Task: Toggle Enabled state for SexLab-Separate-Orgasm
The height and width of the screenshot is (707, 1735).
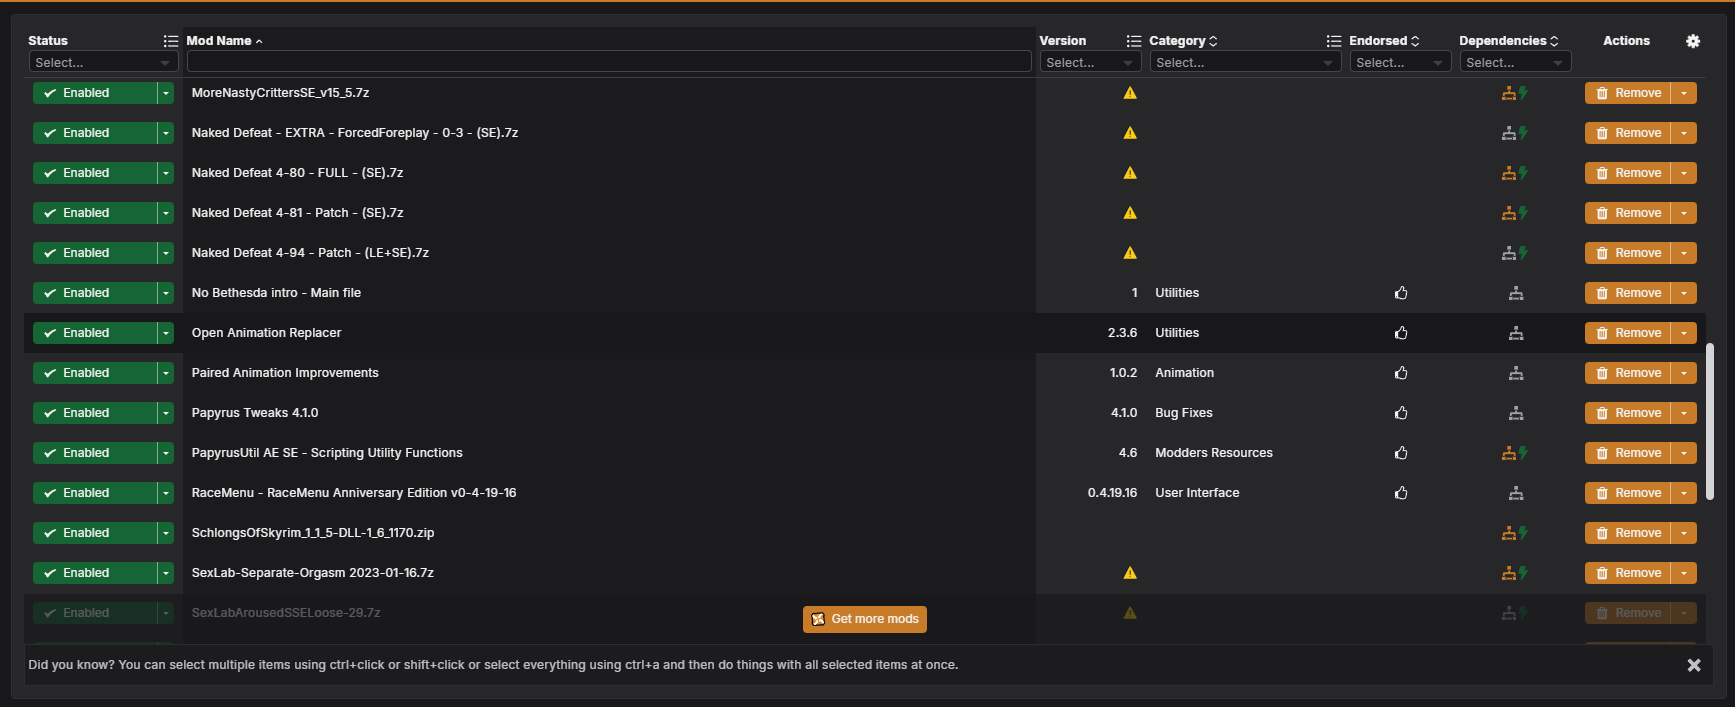Action: (x=95, y=573)
